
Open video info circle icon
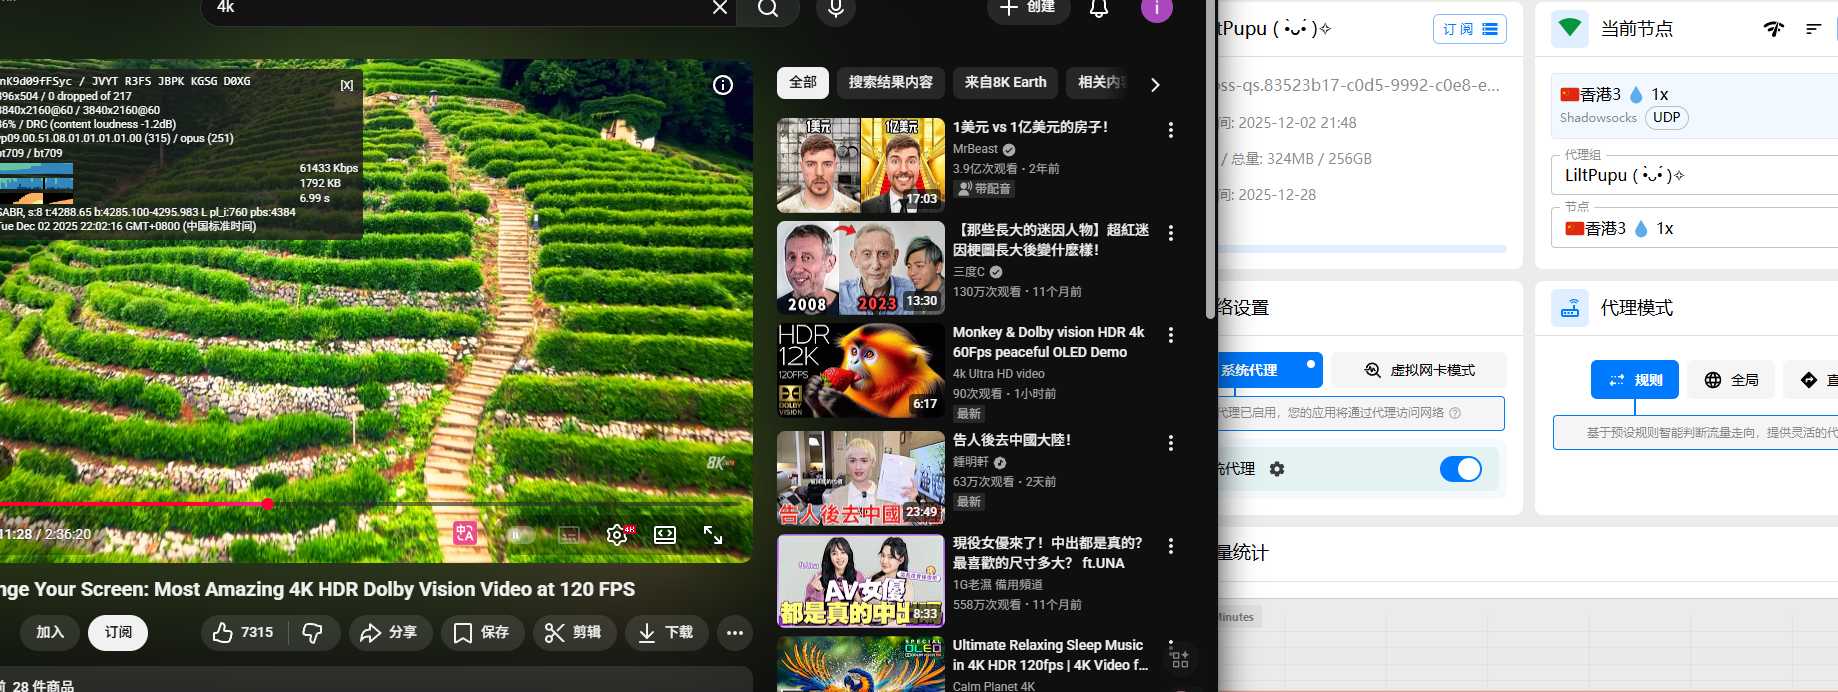pos(723,85)
